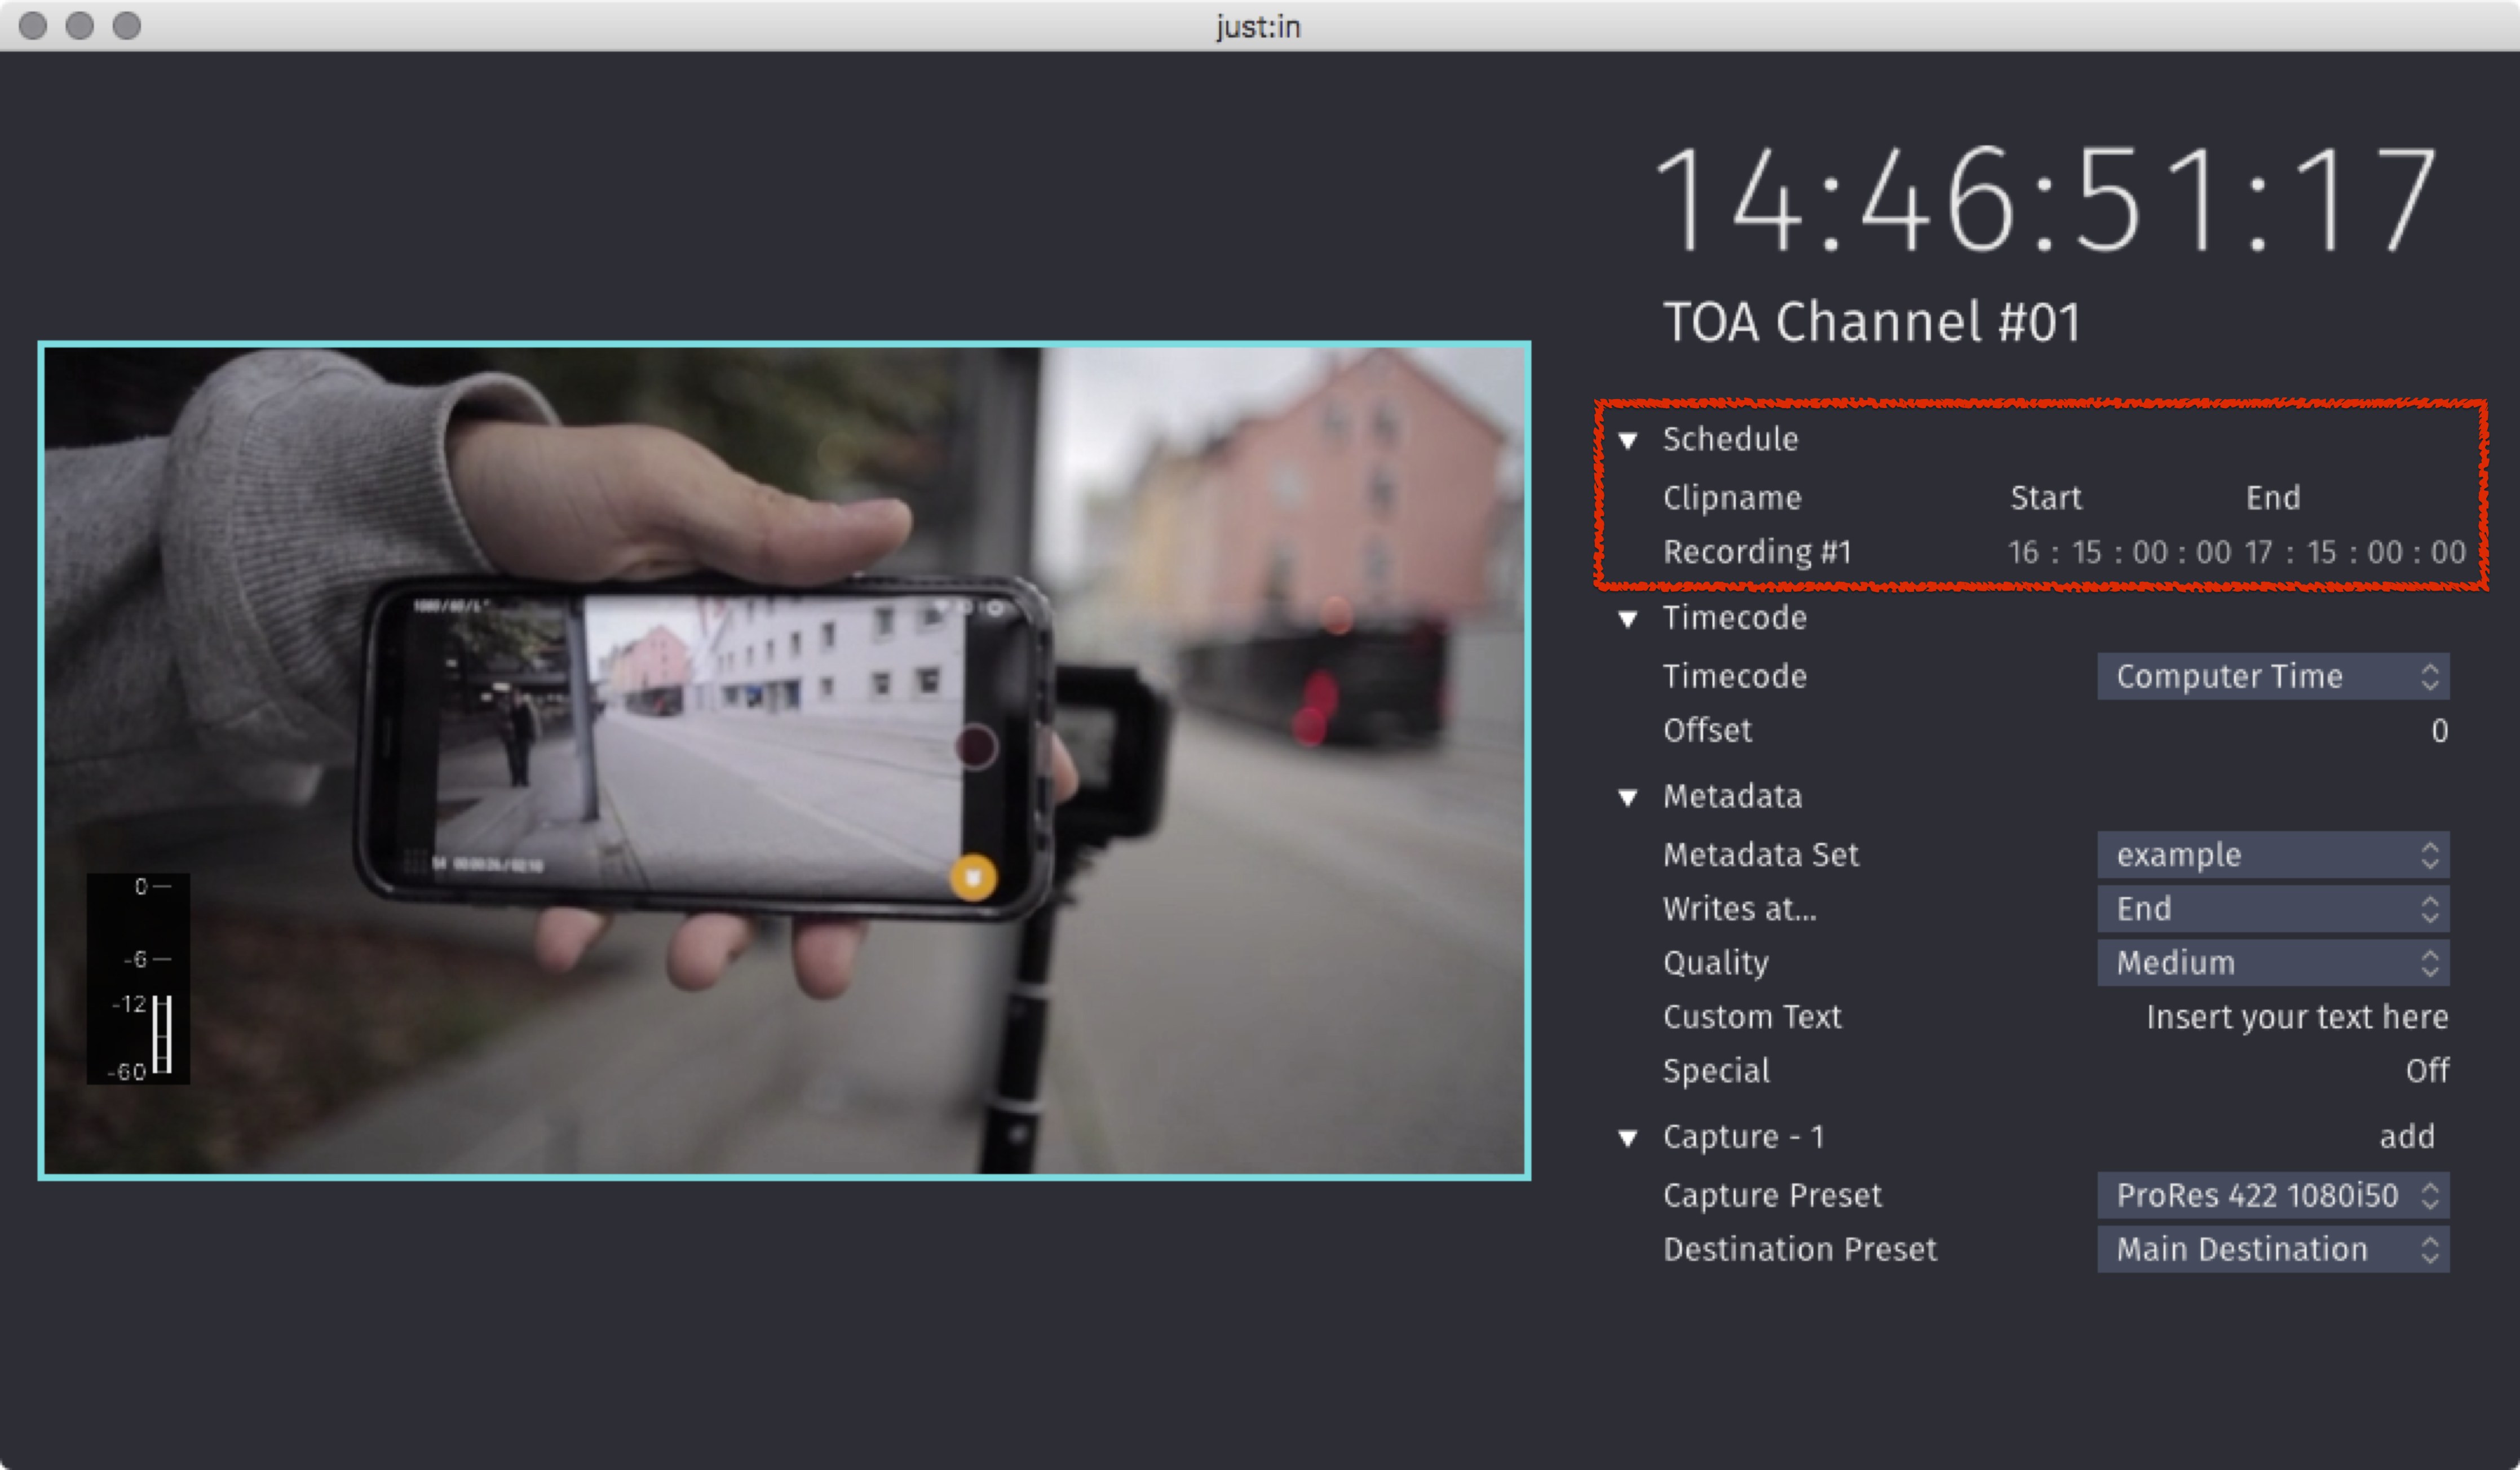Click the audio level meter overlay
2520x1470 pixels.
[x=138, y=979]
